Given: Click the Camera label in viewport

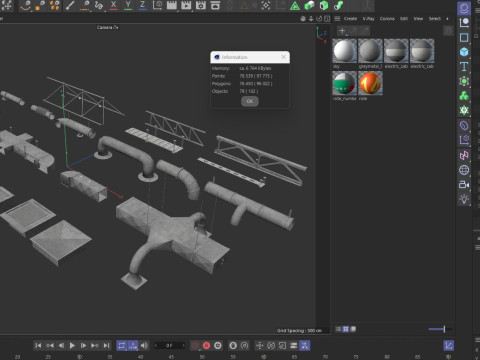Looking at the screenshot, I should 105,27.
